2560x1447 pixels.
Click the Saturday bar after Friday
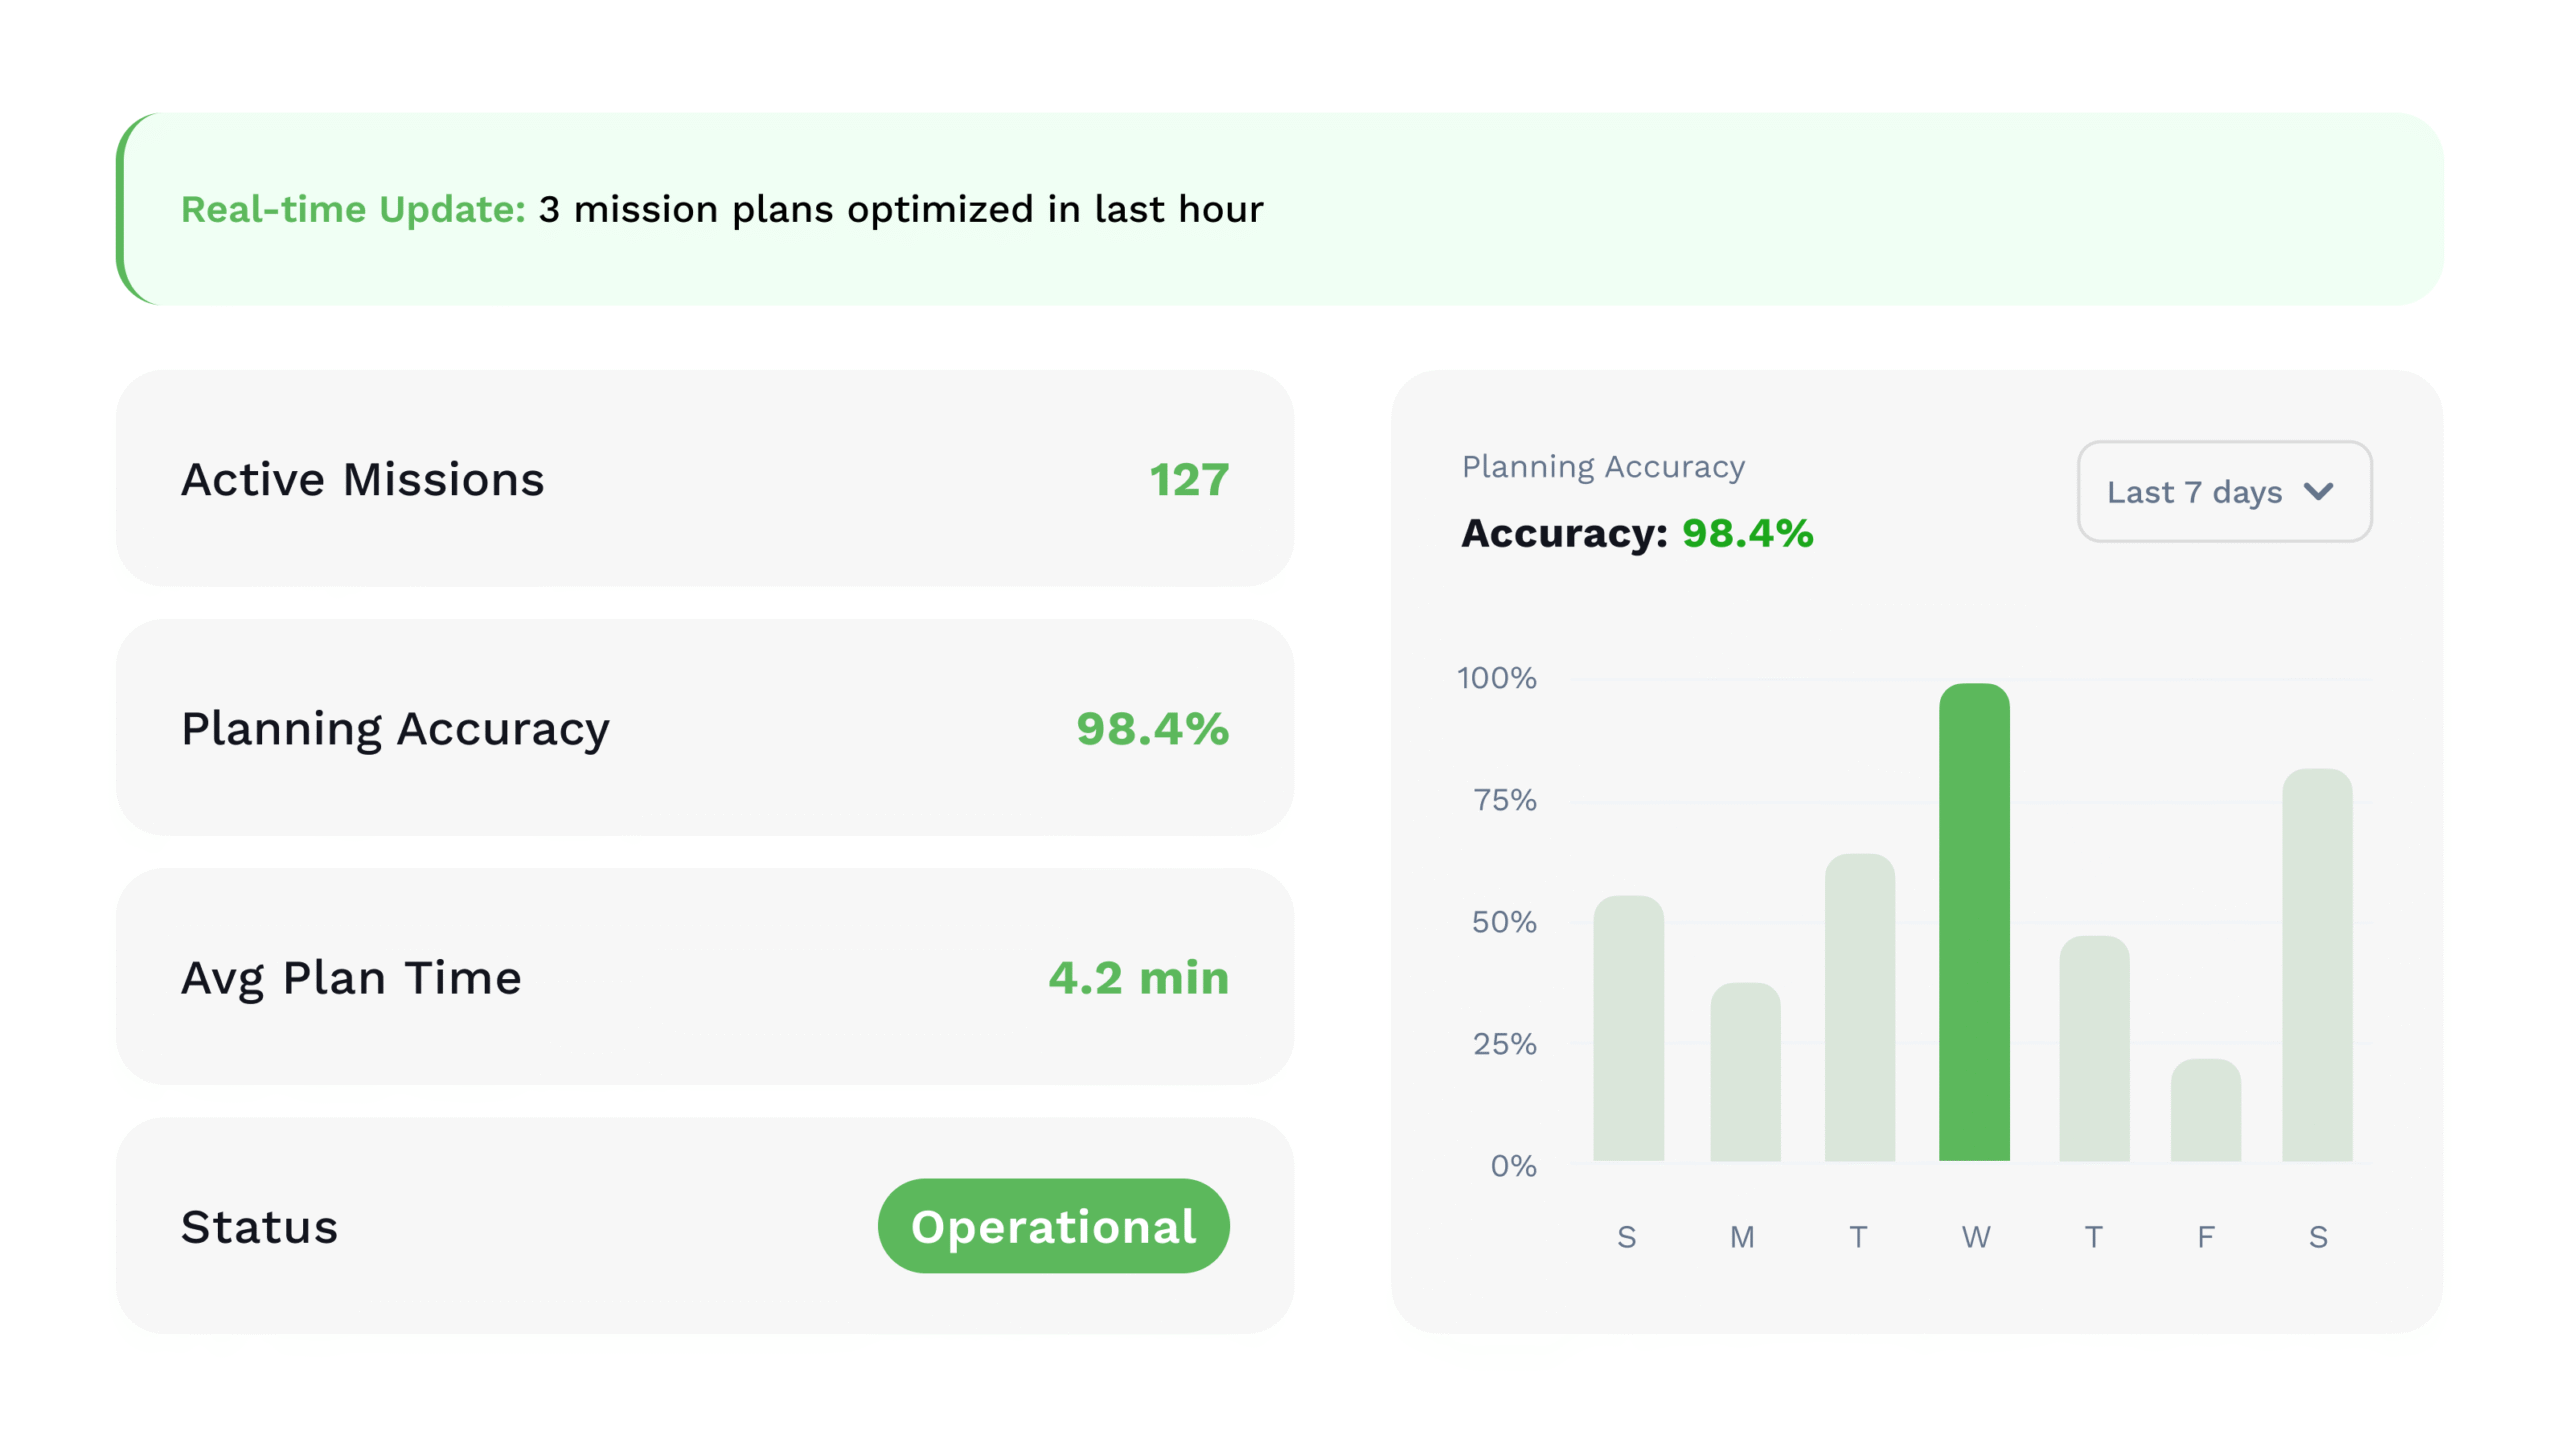click(2316, 963)
